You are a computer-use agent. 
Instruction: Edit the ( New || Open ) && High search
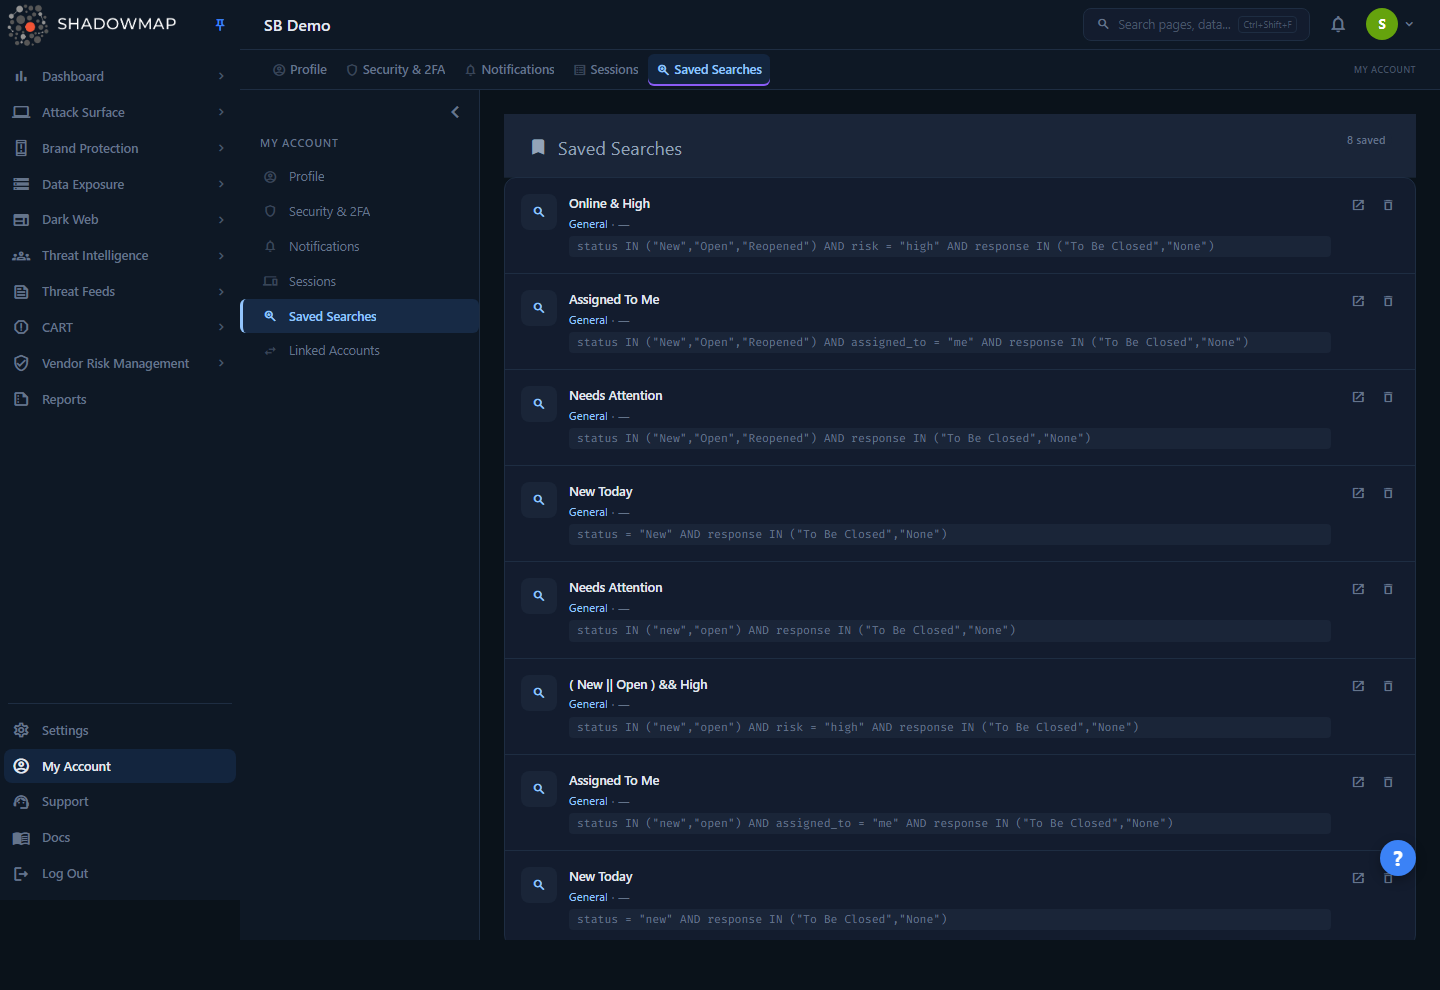[1358, 686]
